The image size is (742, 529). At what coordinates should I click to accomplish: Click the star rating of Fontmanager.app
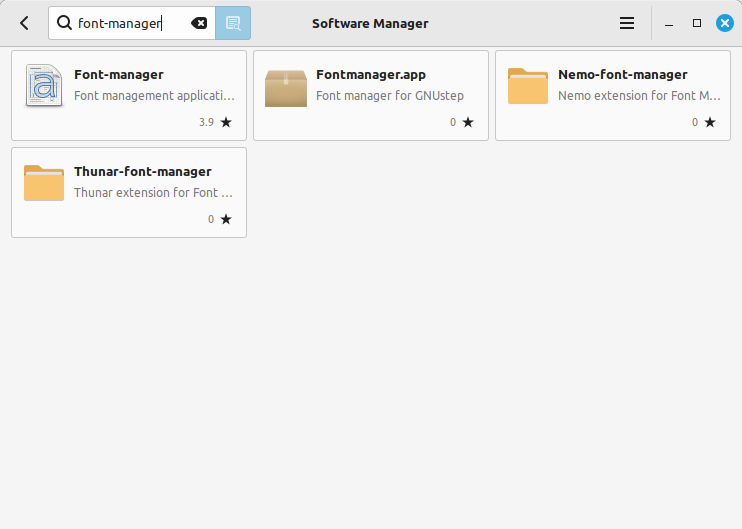click(x=462, y=122)
